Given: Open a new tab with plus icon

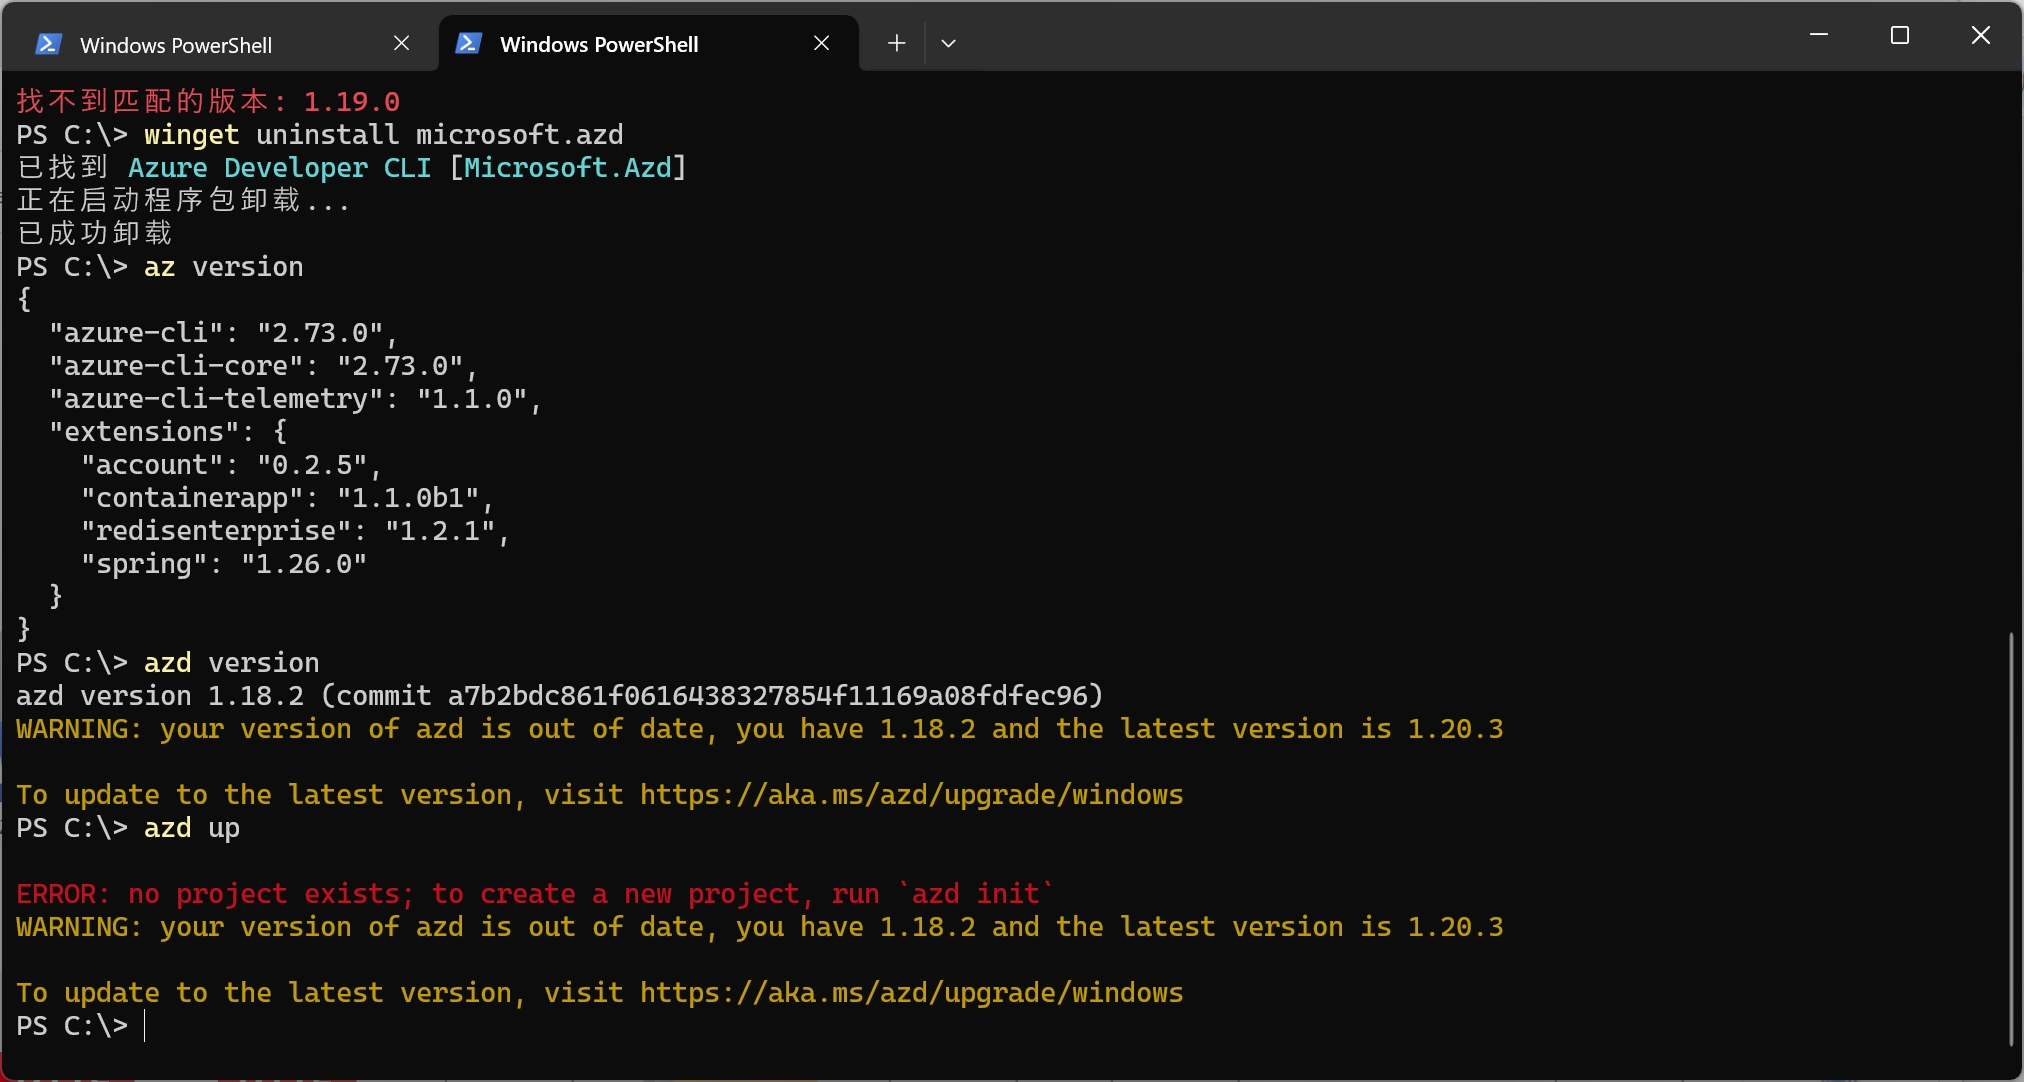Looking at the screenshot, I should pyautogui.click(x=896, y=43).
